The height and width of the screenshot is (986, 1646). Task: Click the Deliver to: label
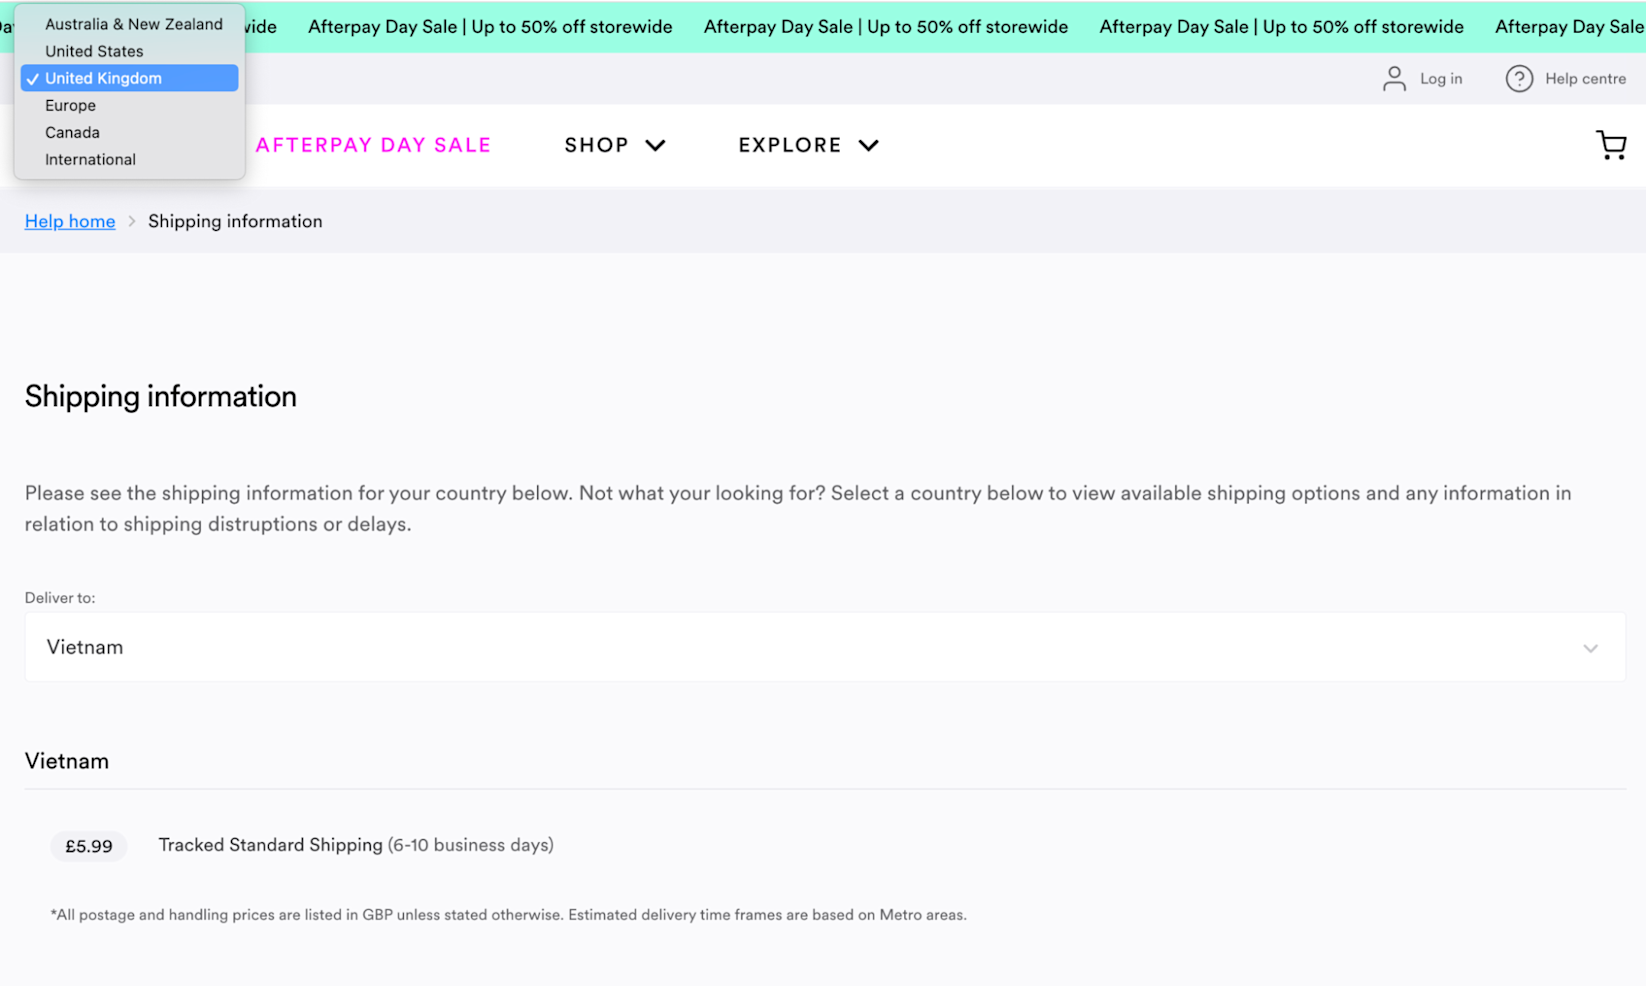[x=60, y=598]
